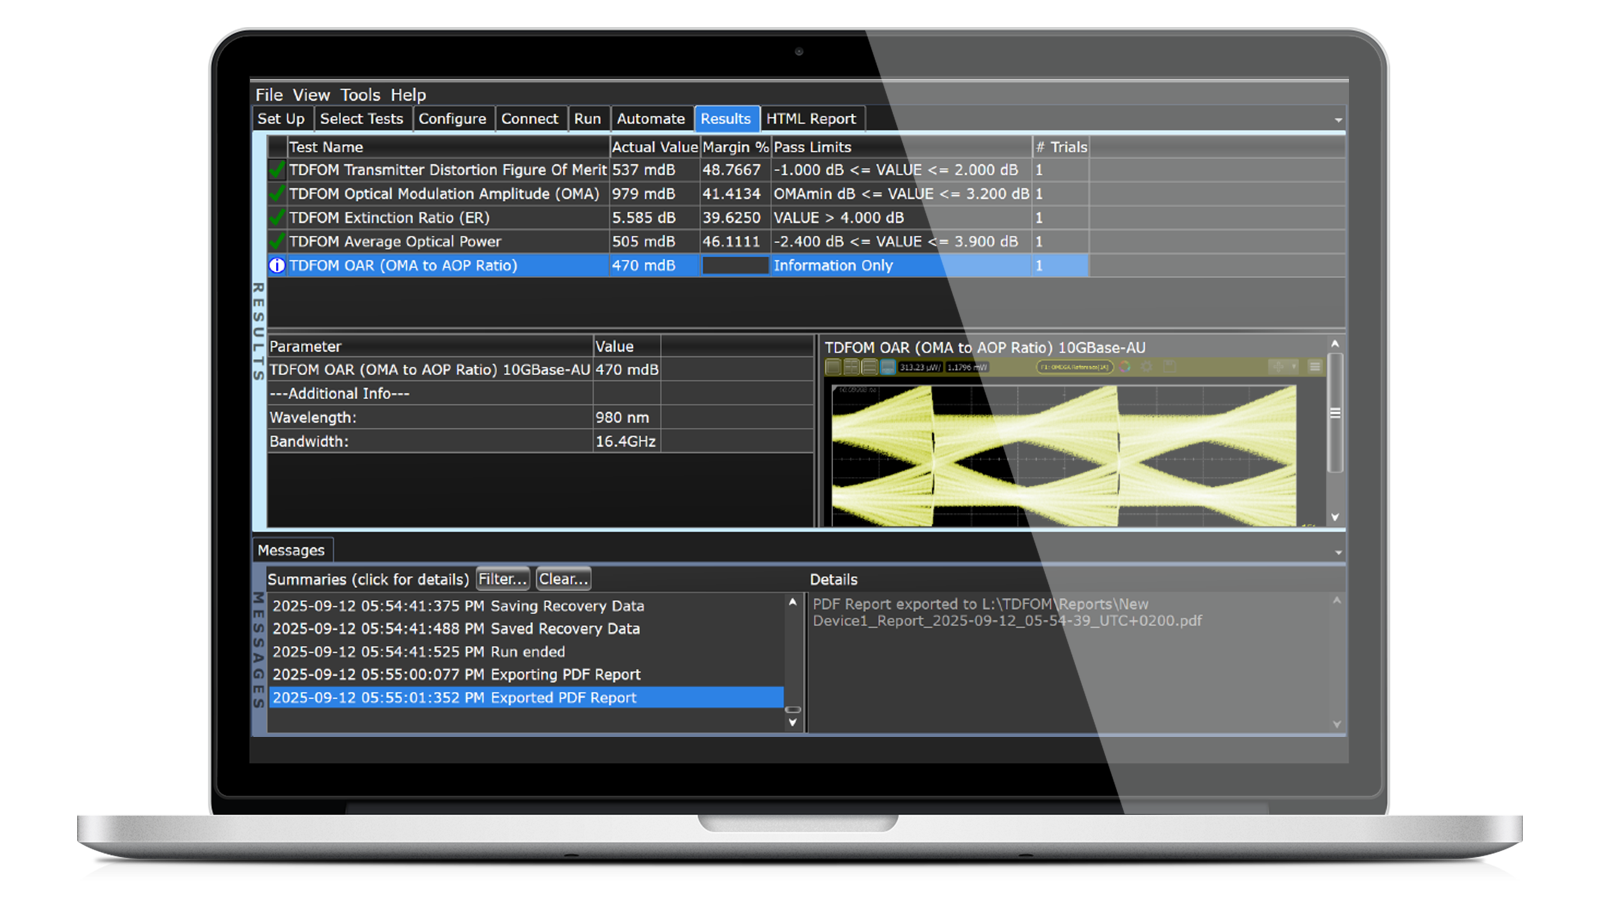
Task: Select the Messages tab
Action: tap(291, 550)
